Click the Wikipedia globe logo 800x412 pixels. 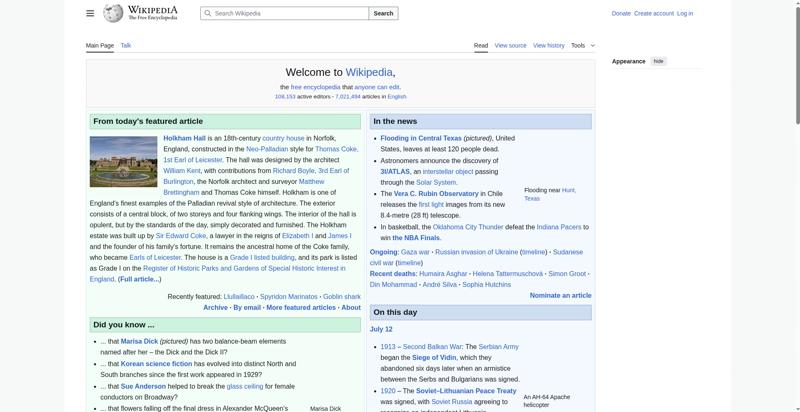(x=113, y=13)
